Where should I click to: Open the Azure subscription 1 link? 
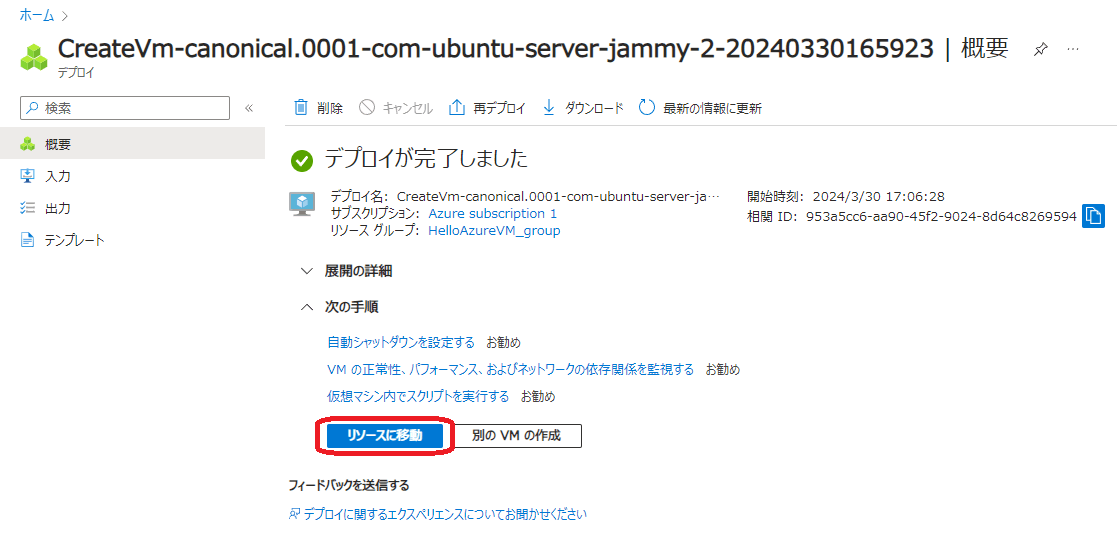click(x=492, y=214)
